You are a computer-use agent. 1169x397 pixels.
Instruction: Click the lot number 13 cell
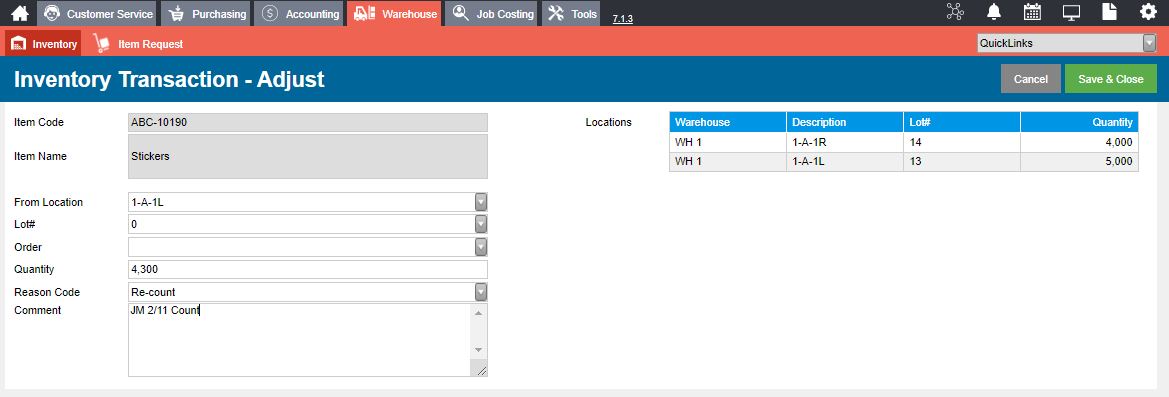[962, 162]
